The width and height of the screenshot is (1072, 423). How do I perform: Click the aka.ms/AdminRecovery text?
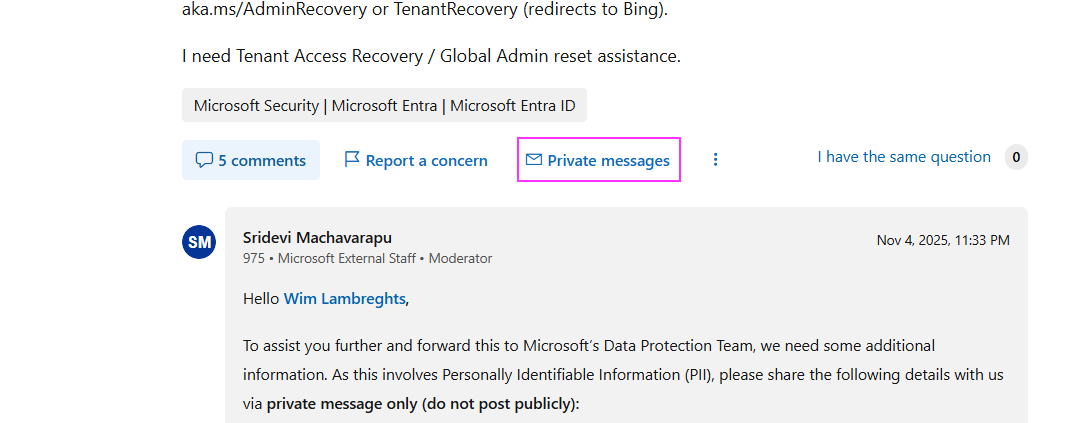273,11
